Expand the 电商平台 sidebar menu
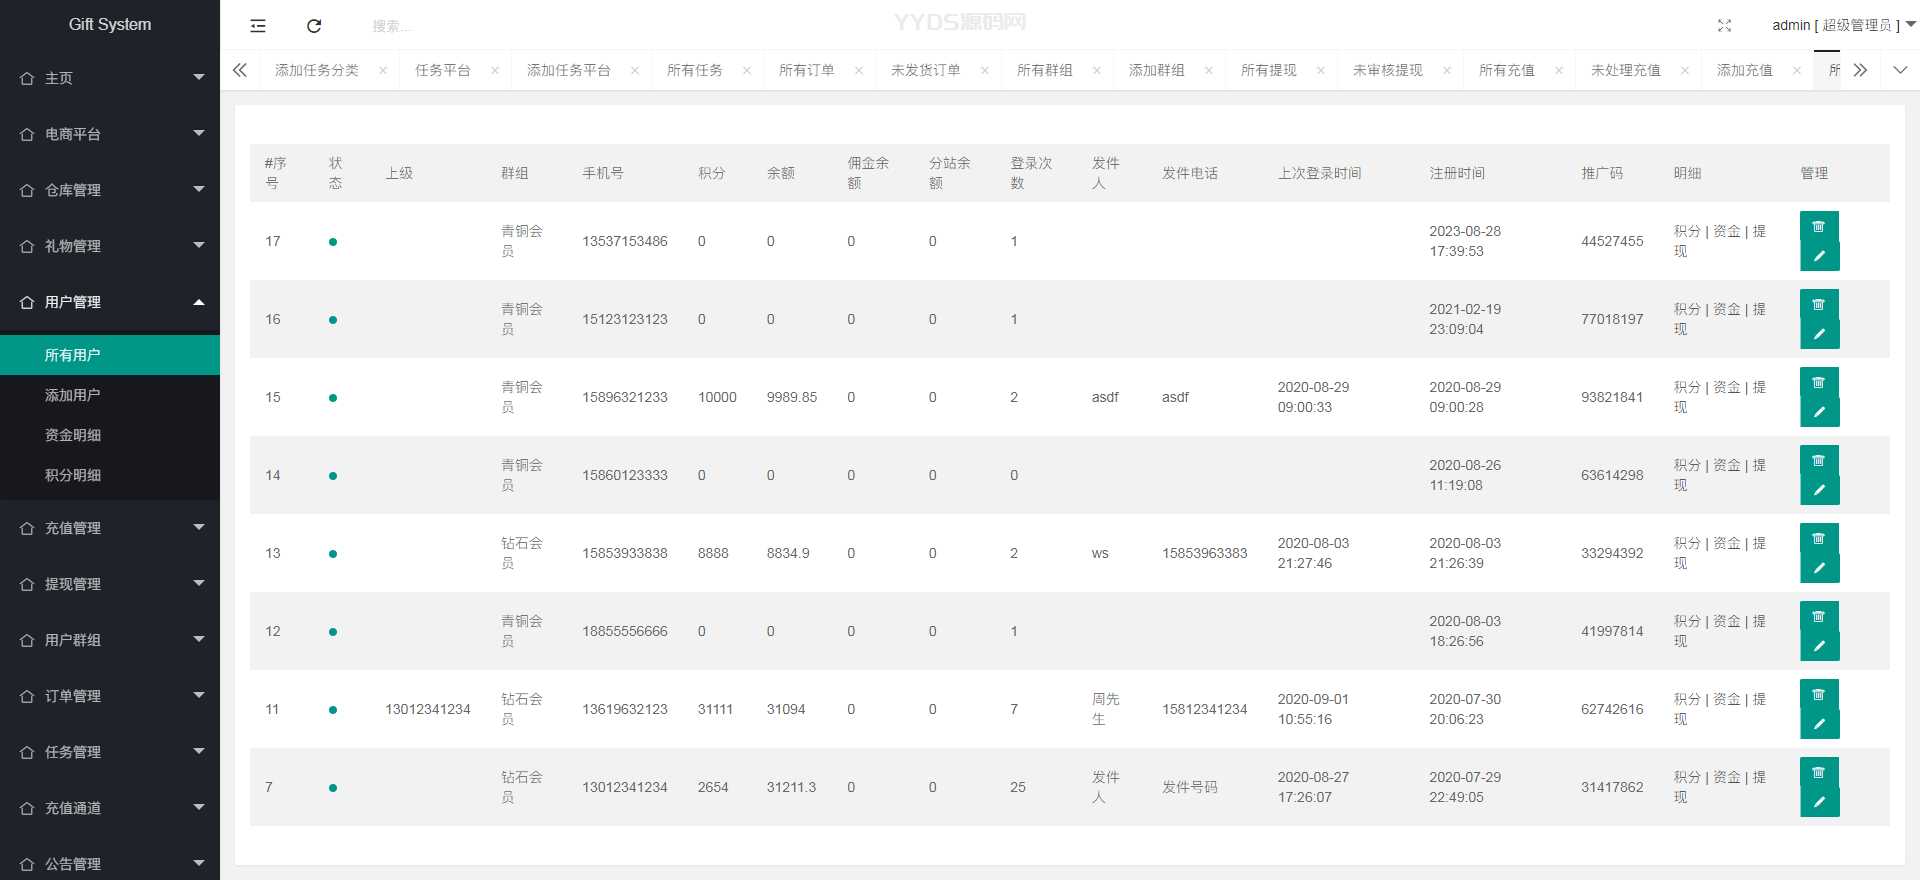Image resolution: width=1920 pixels, height=880 pixels. (110, 134)
